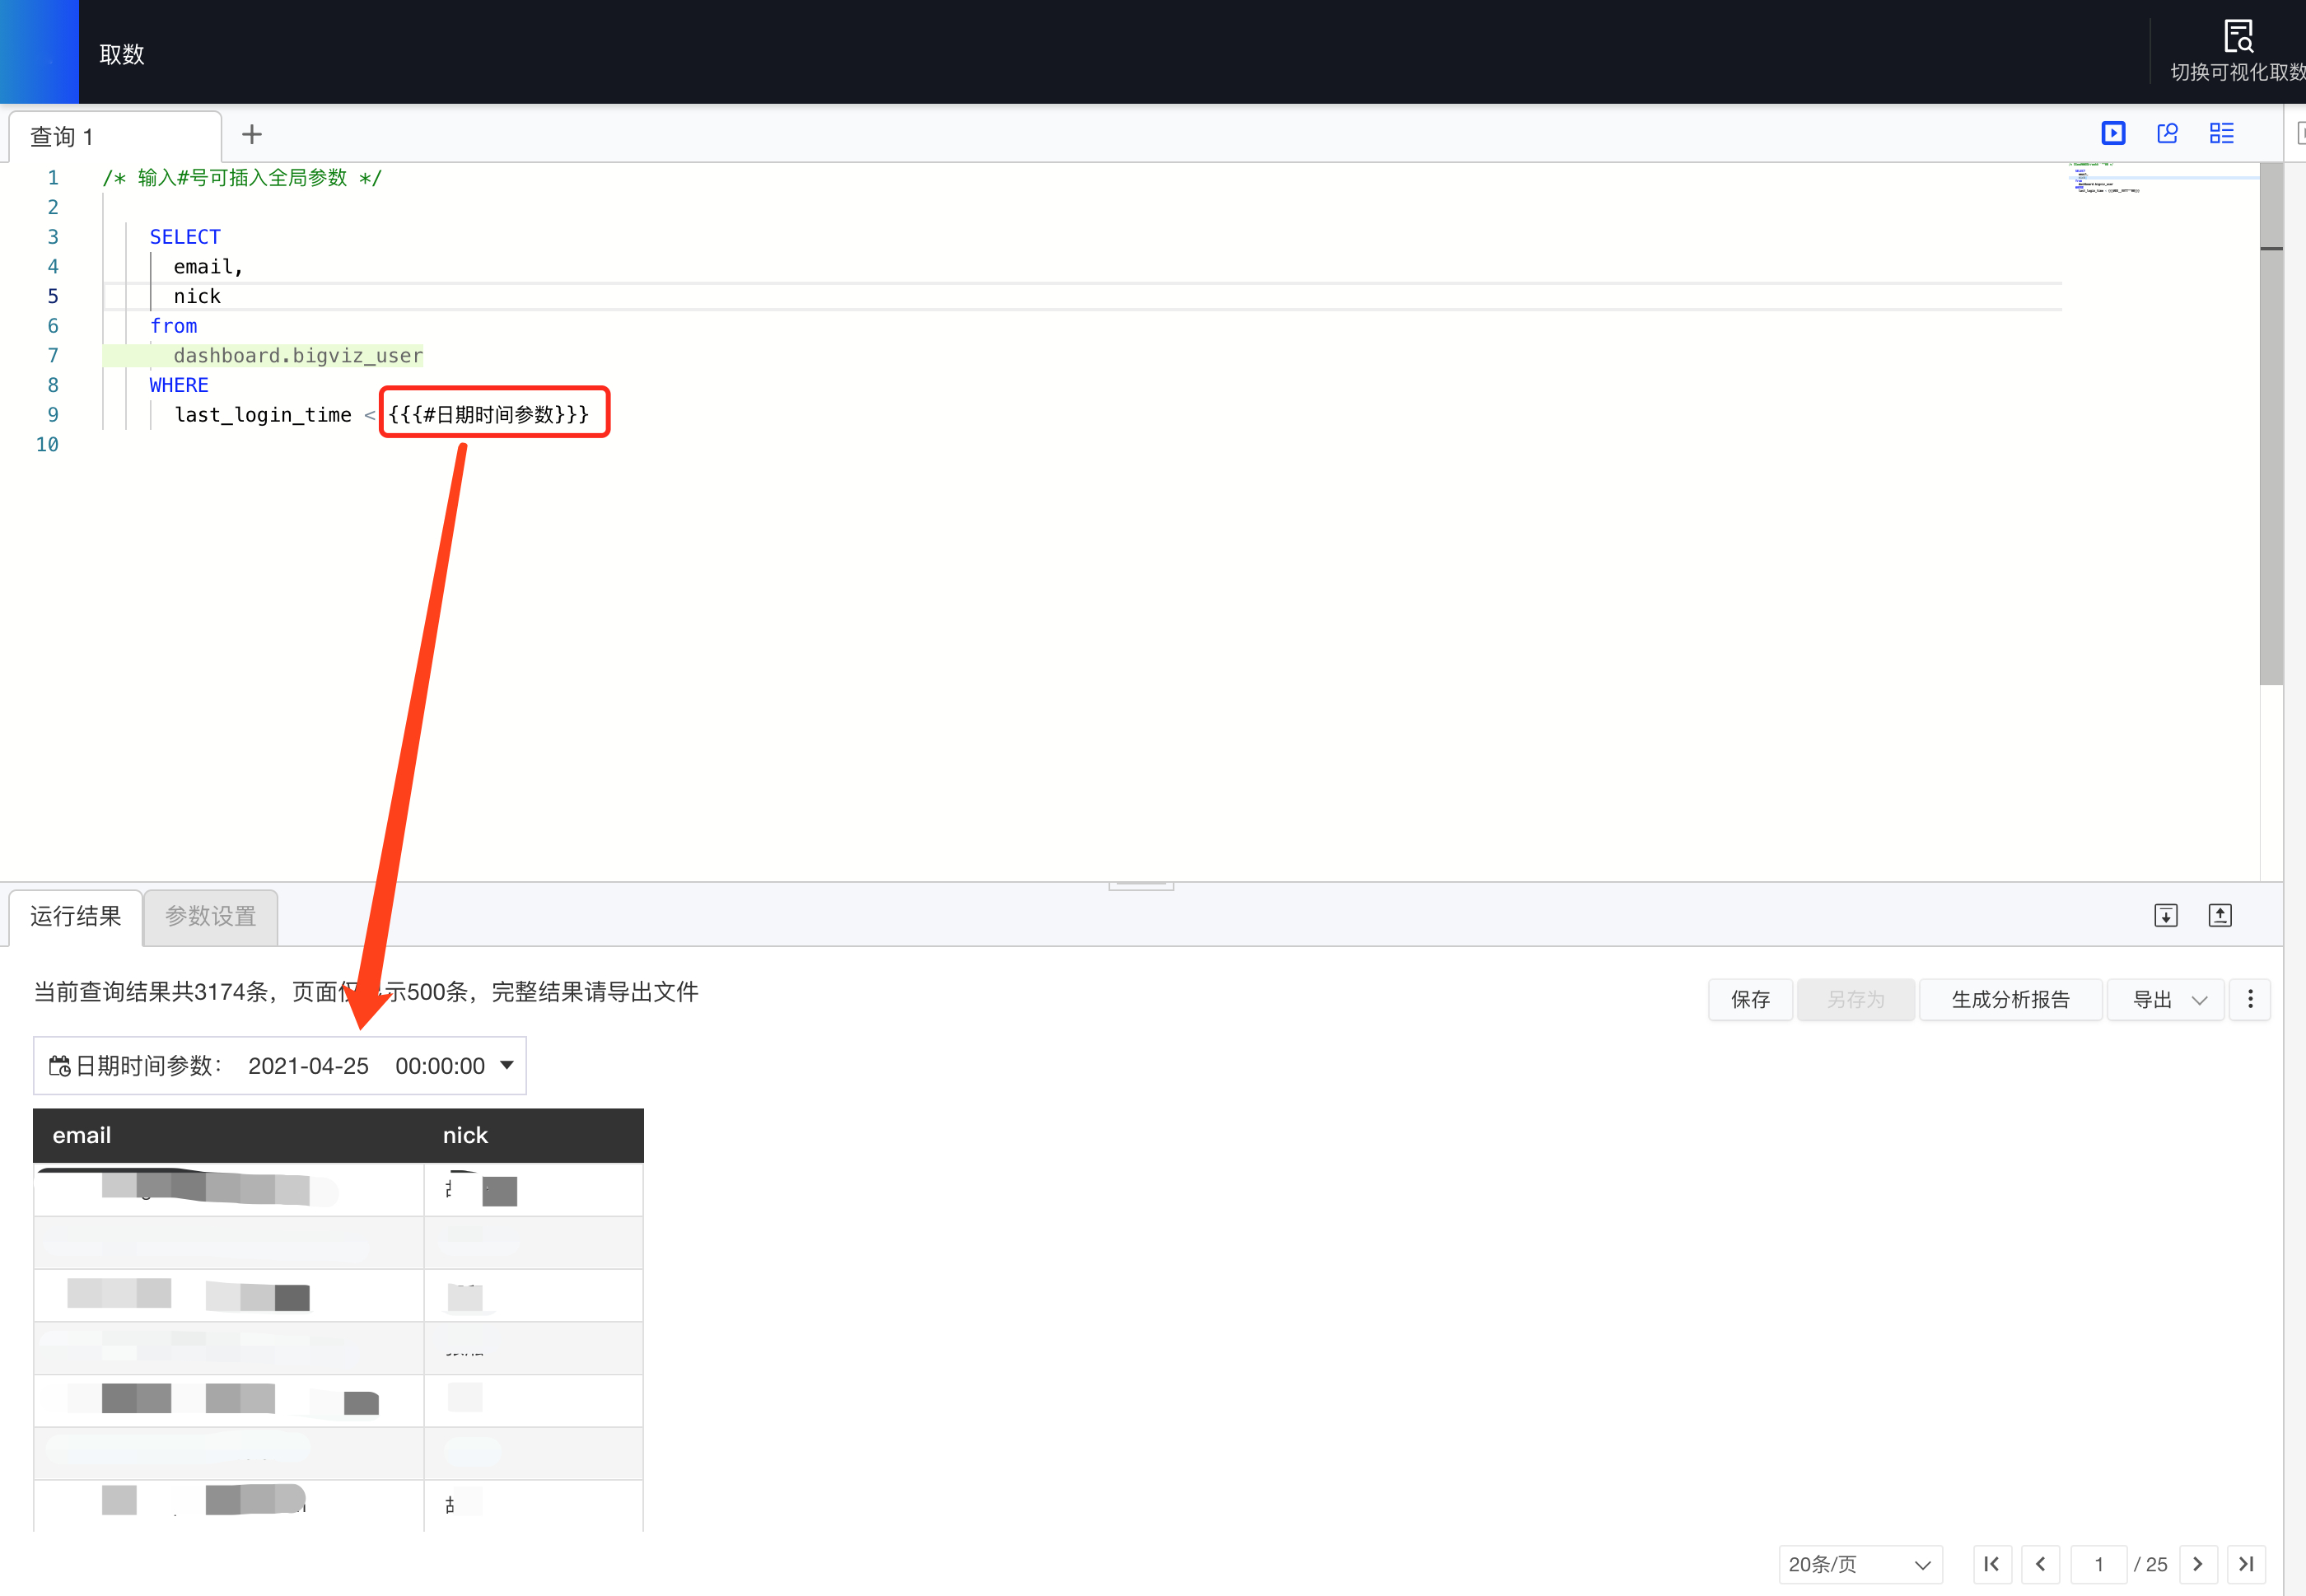This screenshot has width=2306, height=1596.
Task: Expand the 导出 export dropdown
Action: coord(2165,999)
